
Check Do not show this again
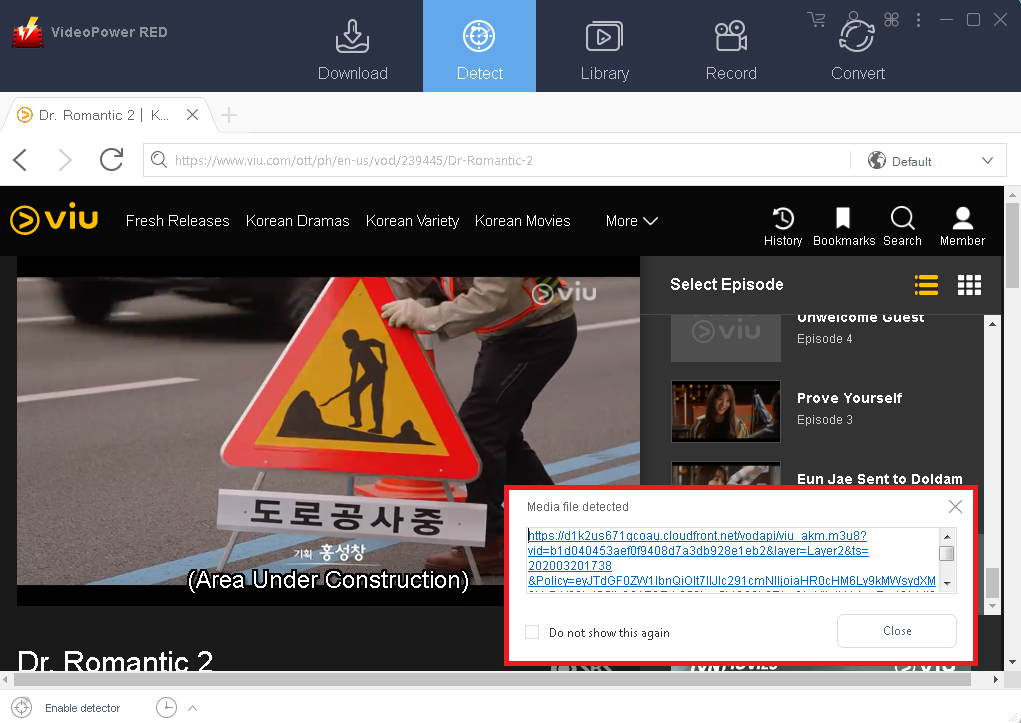coord(532,632)
